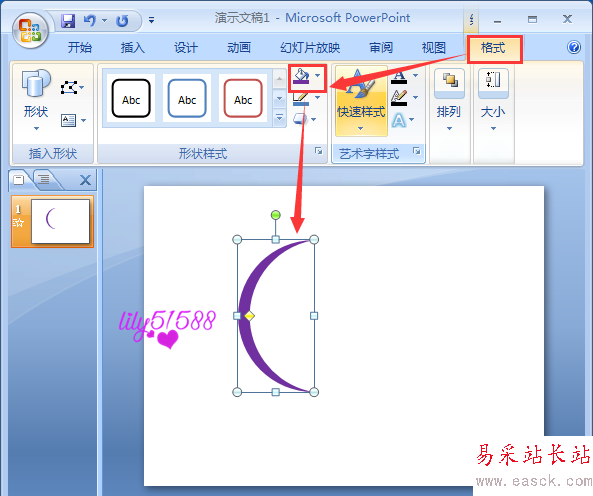Close the slides thumbnail pane
Viewport: 593px width, 496px height.
point(85,180)
